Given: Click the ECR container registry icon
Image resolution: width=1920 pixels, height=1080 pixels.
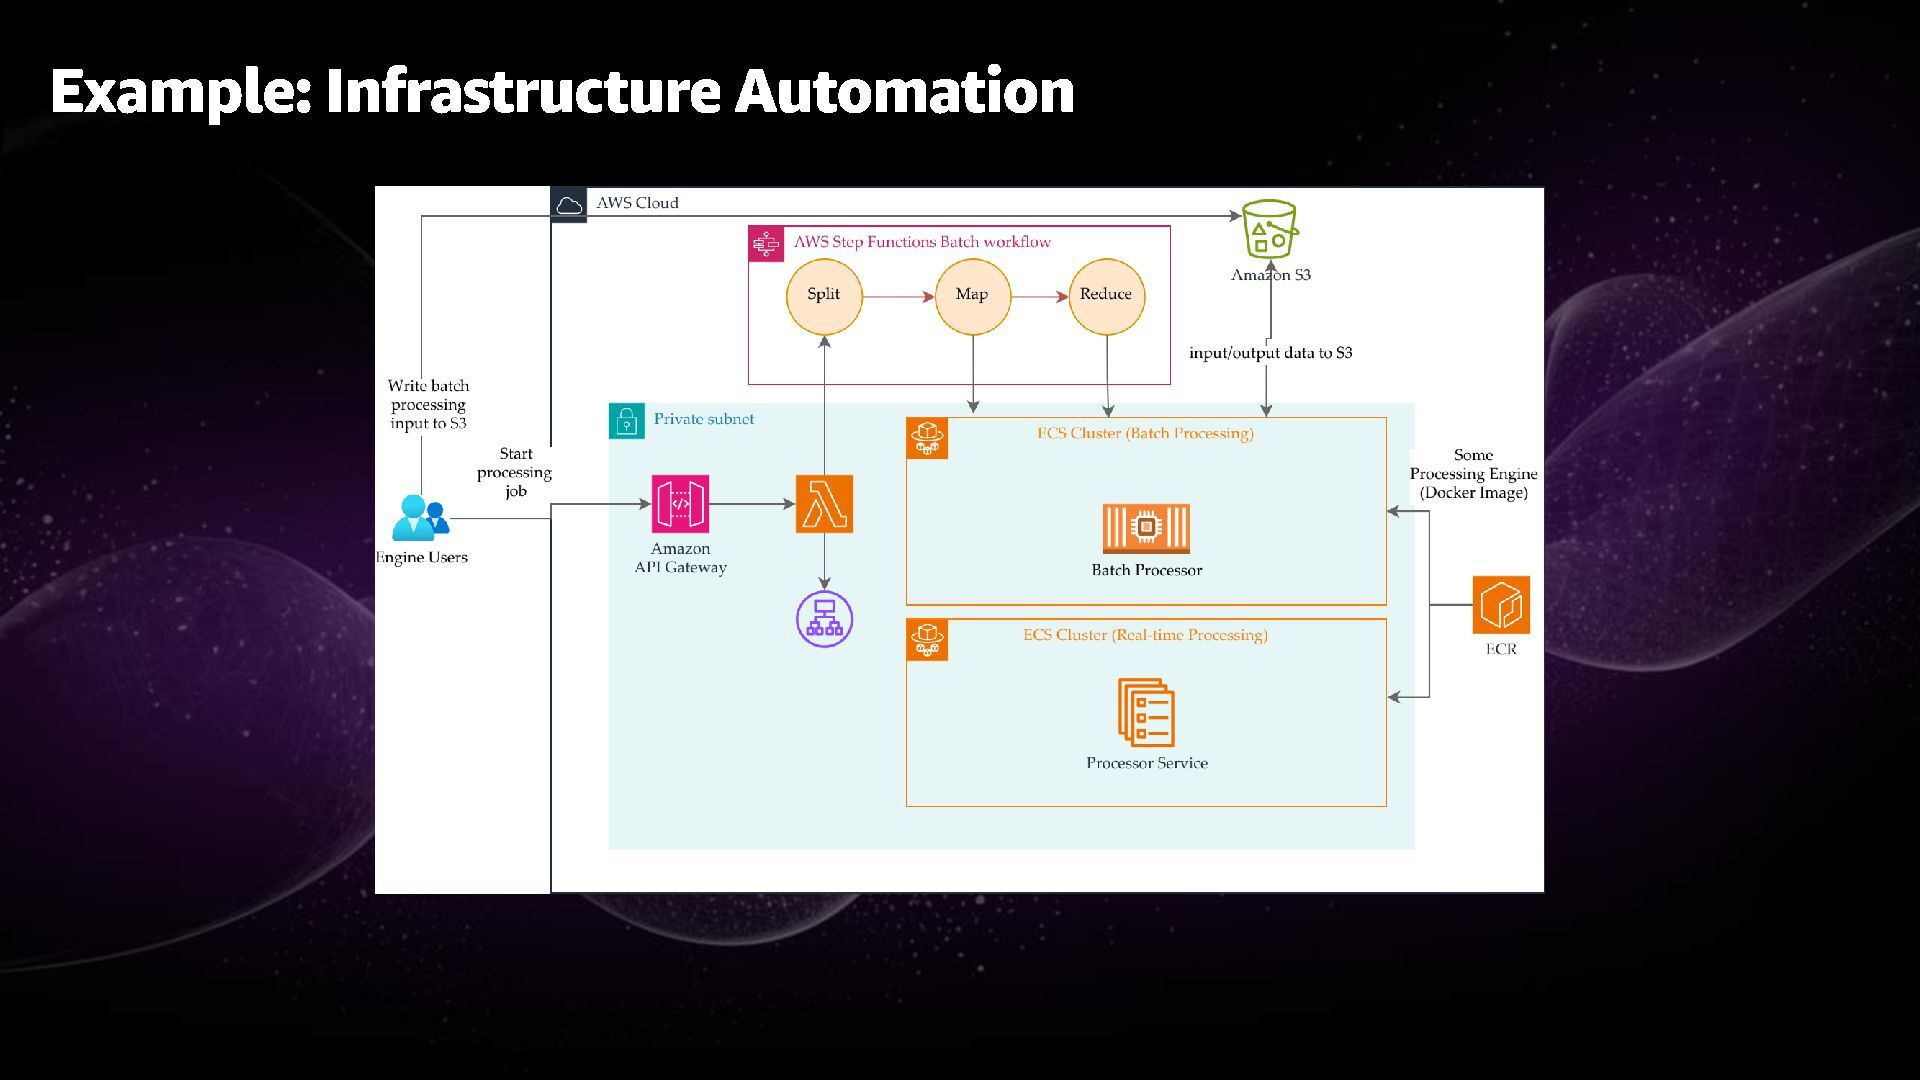Looking at the screenshot, I should tap(1500, 605).
